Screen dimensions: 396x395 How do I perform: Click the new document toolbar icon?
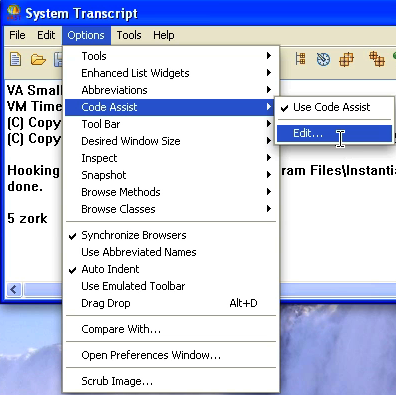click(15, 59)
